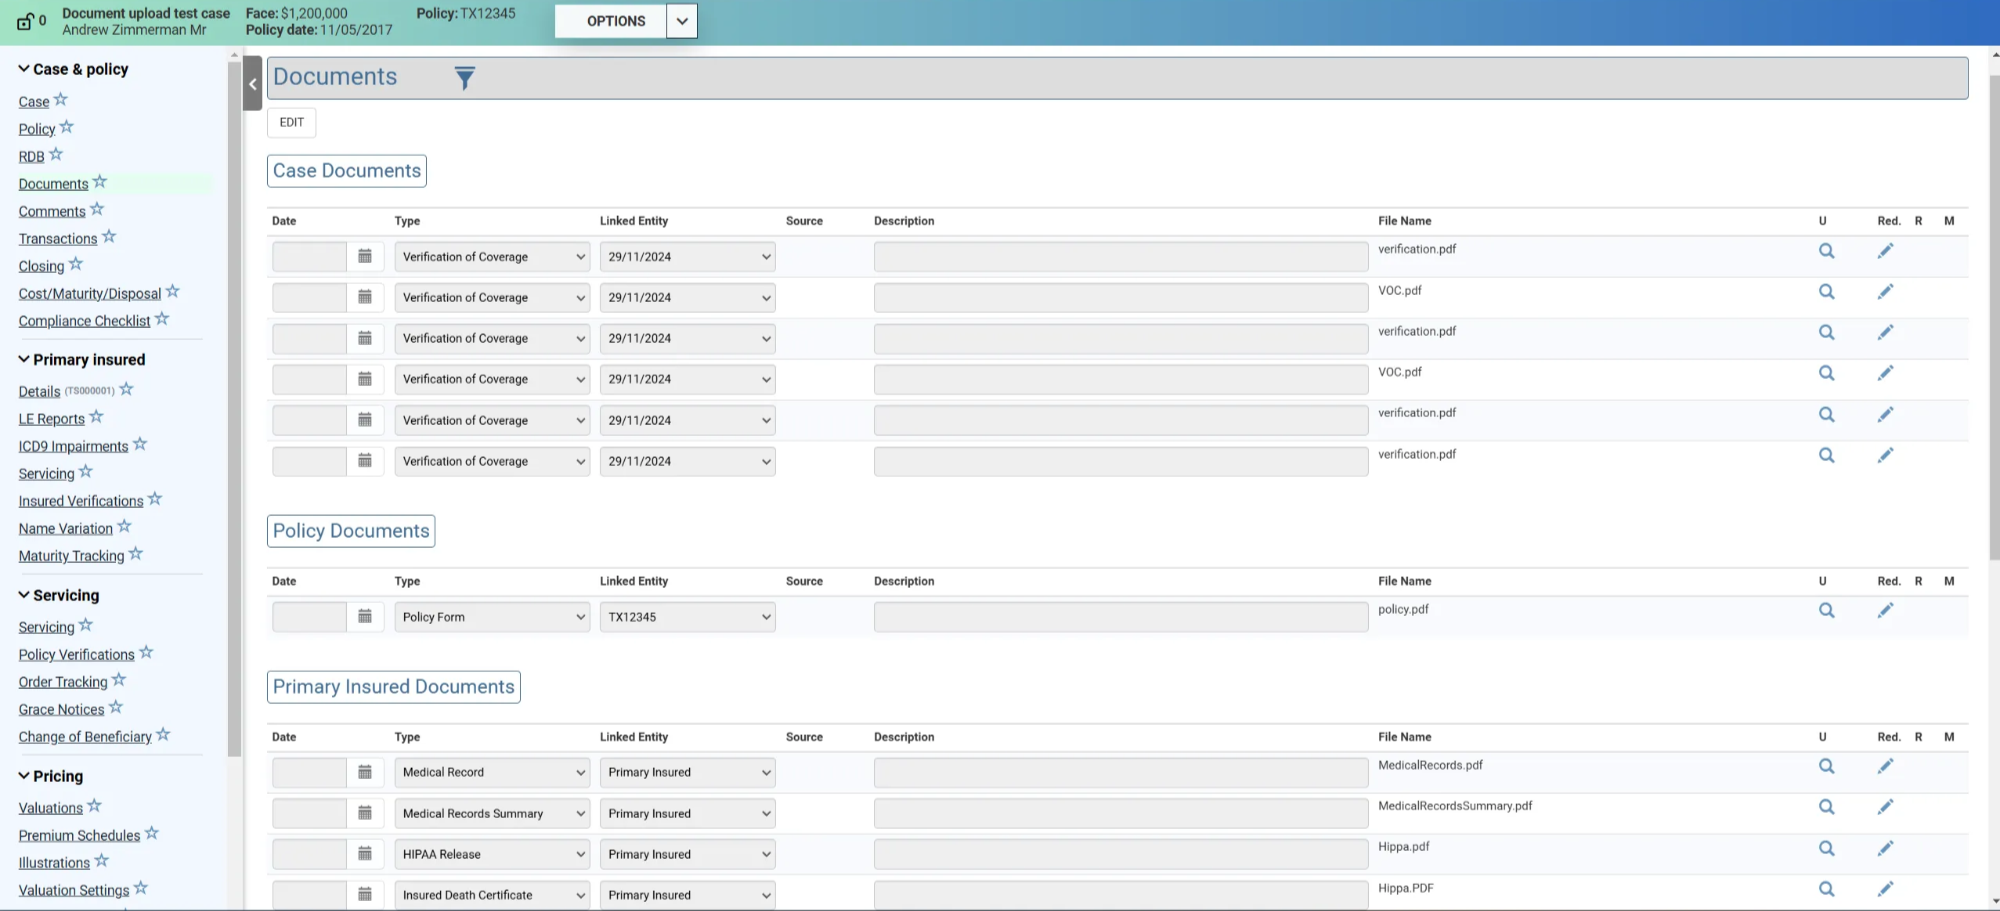The height and width of the screenshot is (911, 2000).
Task: Click magnifier icon for MedicalRecordsSummary.pdf
Action: click(x=1826, y=807)
